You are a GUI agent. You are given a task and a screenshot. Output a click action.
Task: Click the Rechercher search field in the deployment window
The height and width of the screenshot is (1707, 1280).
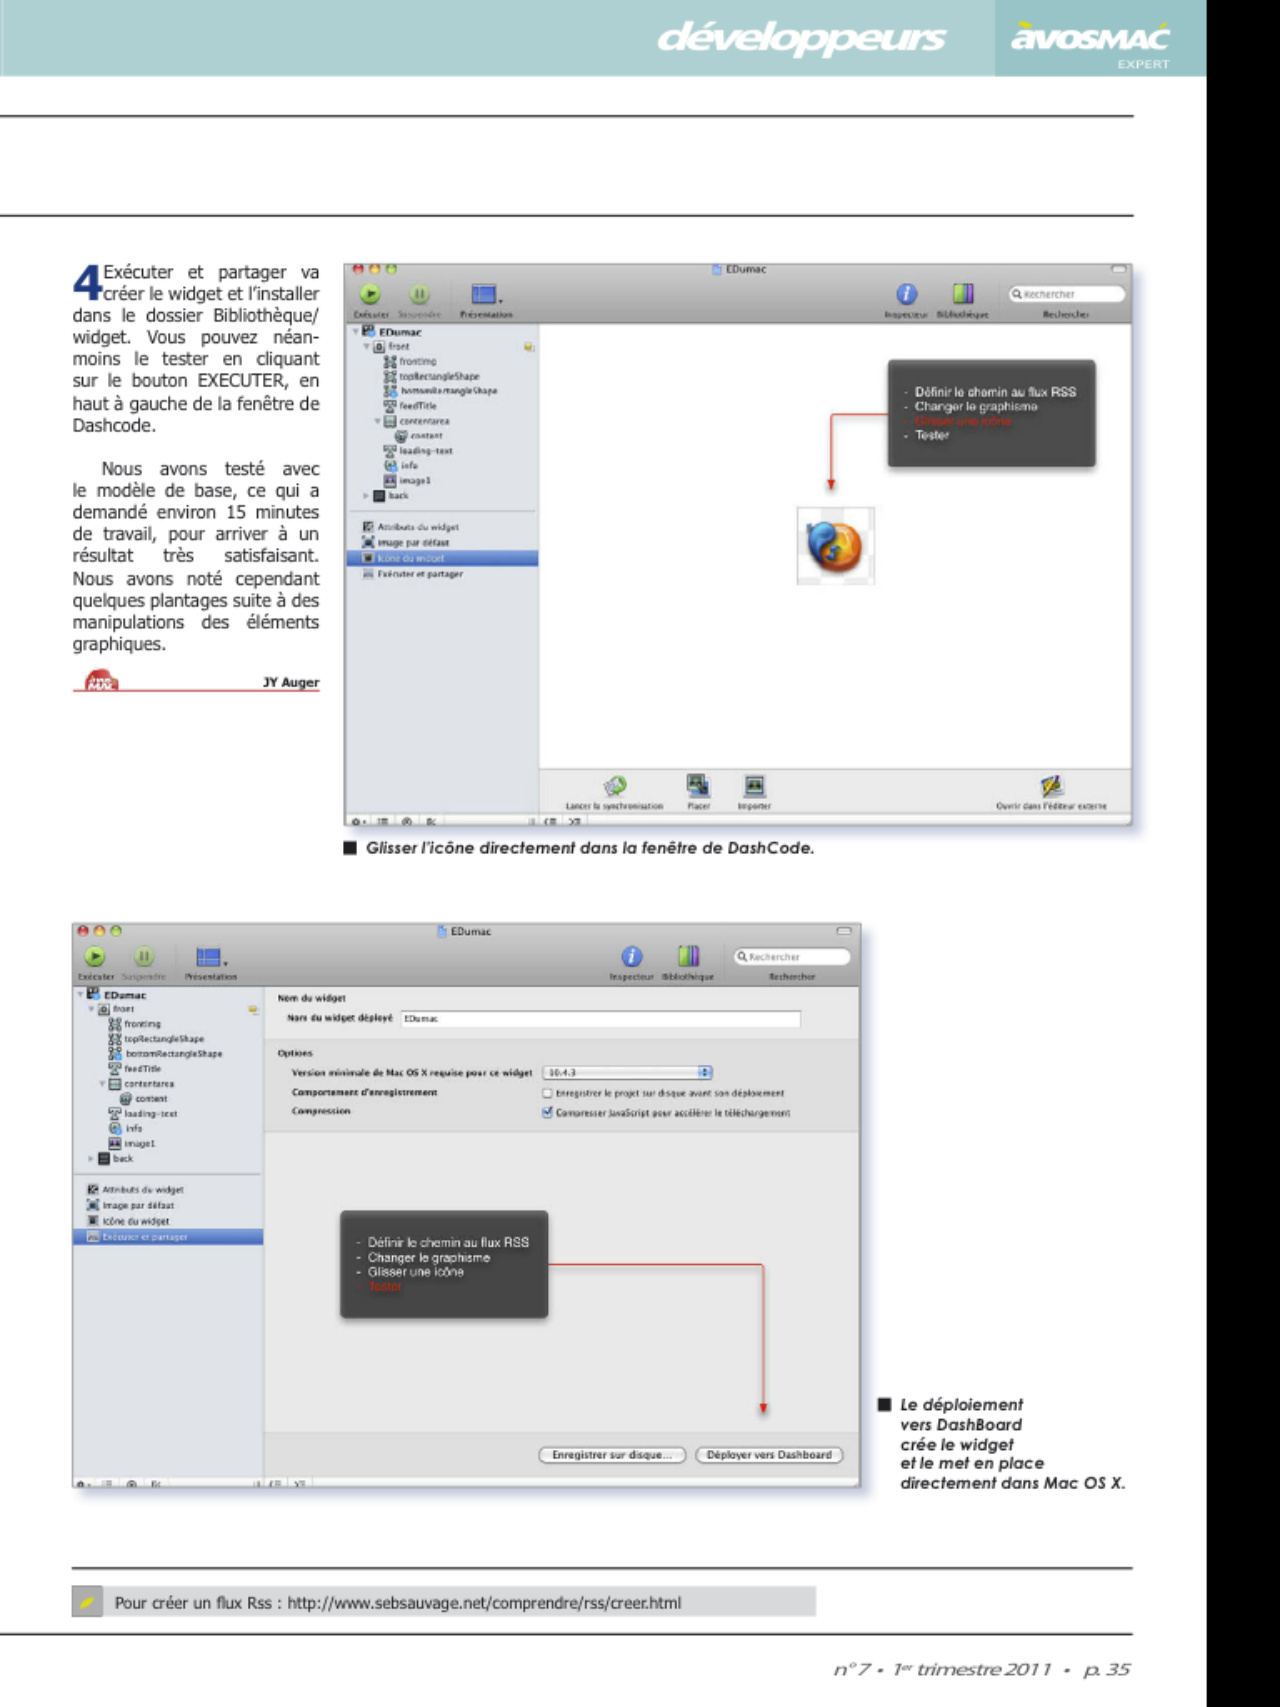pyautogui.click(x=792, y=957)
